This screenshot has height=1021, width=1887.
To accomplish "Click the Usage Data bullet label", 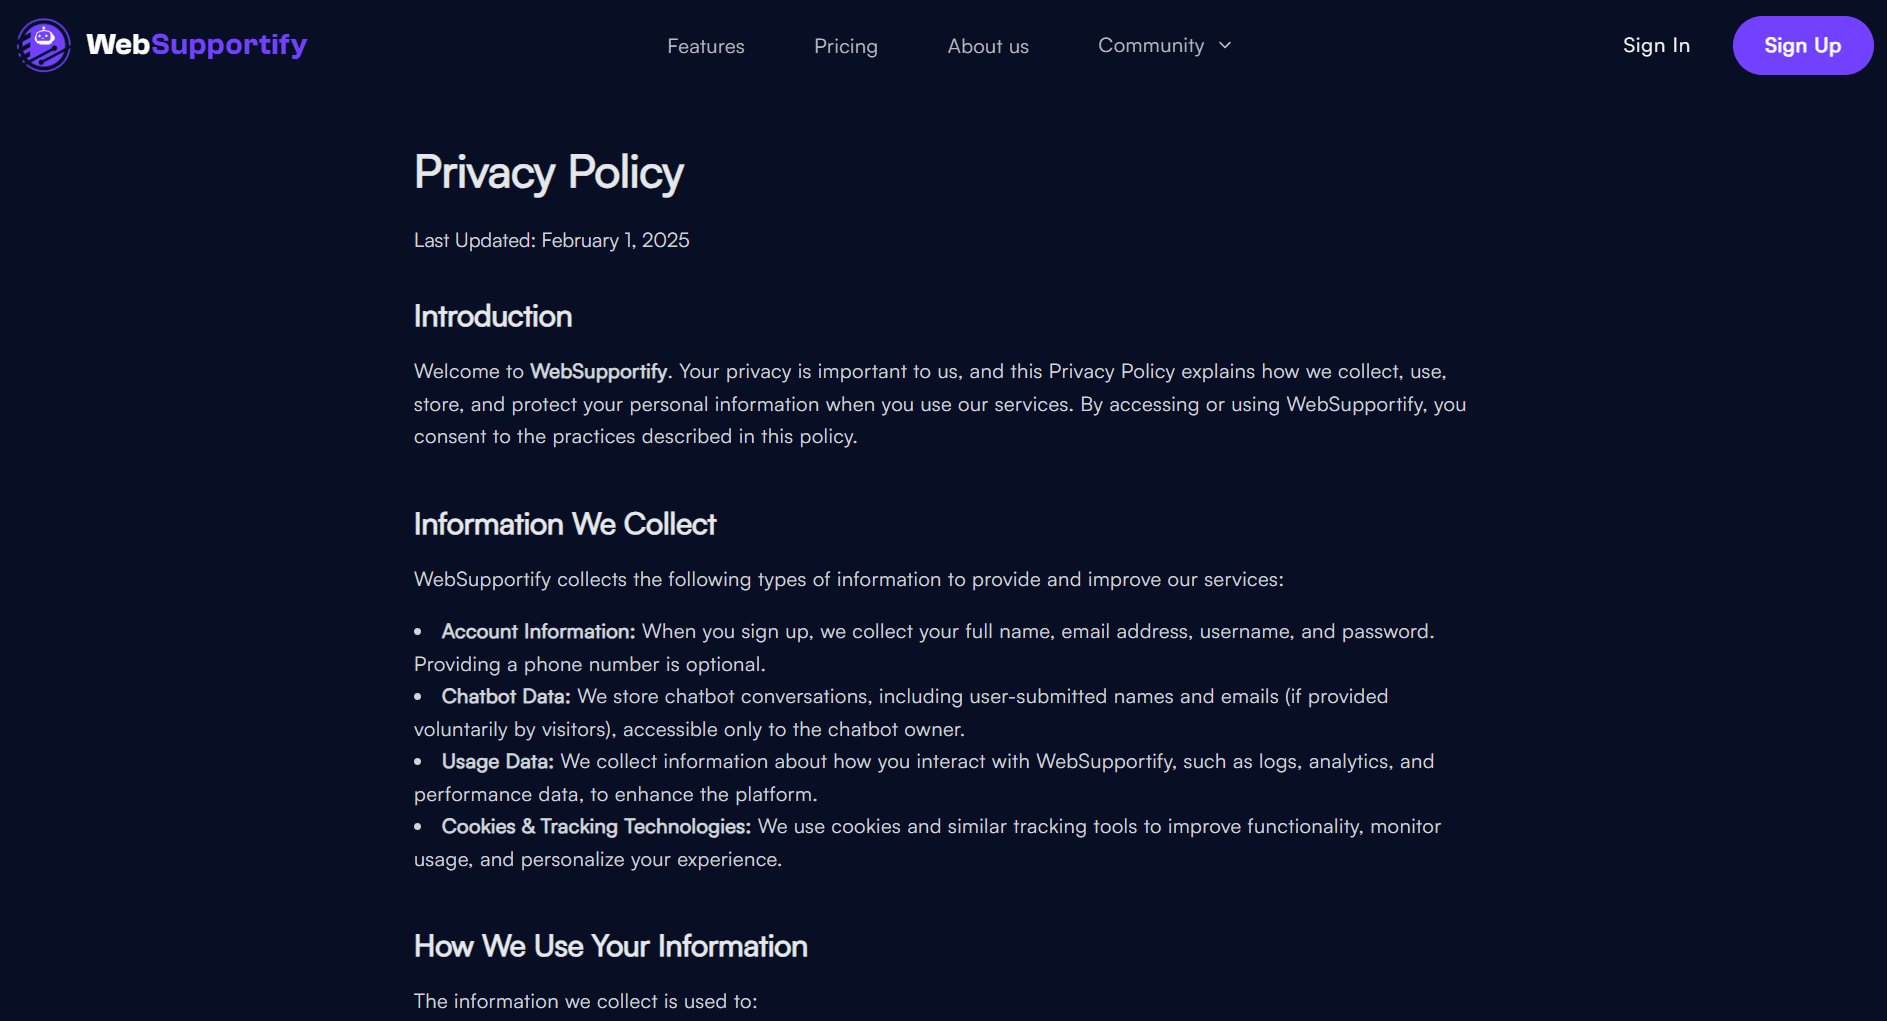I will pos(496,761).
